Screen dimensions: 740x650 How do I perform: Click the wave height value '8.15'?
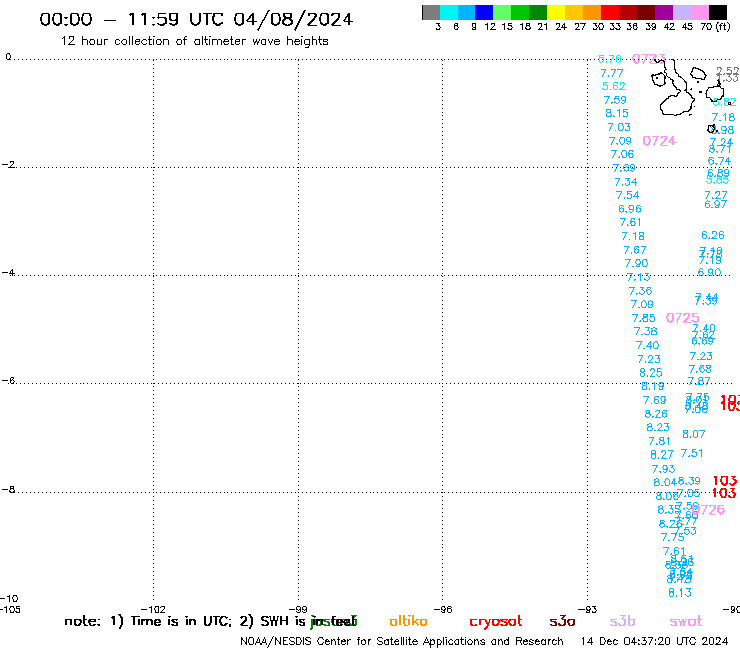(617, 113)
